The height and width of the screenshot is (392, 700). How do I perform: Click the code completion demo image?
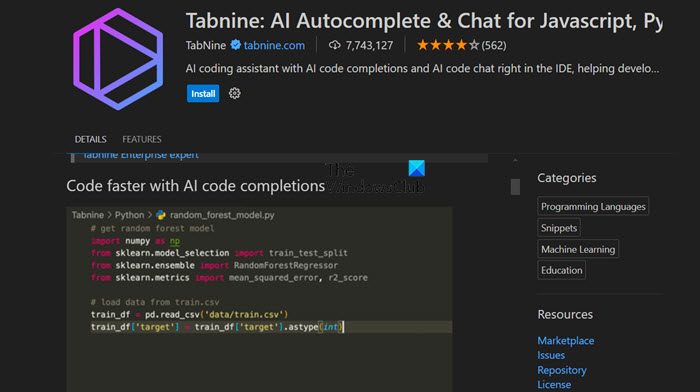pyautogui.click(x=259, y=299)
